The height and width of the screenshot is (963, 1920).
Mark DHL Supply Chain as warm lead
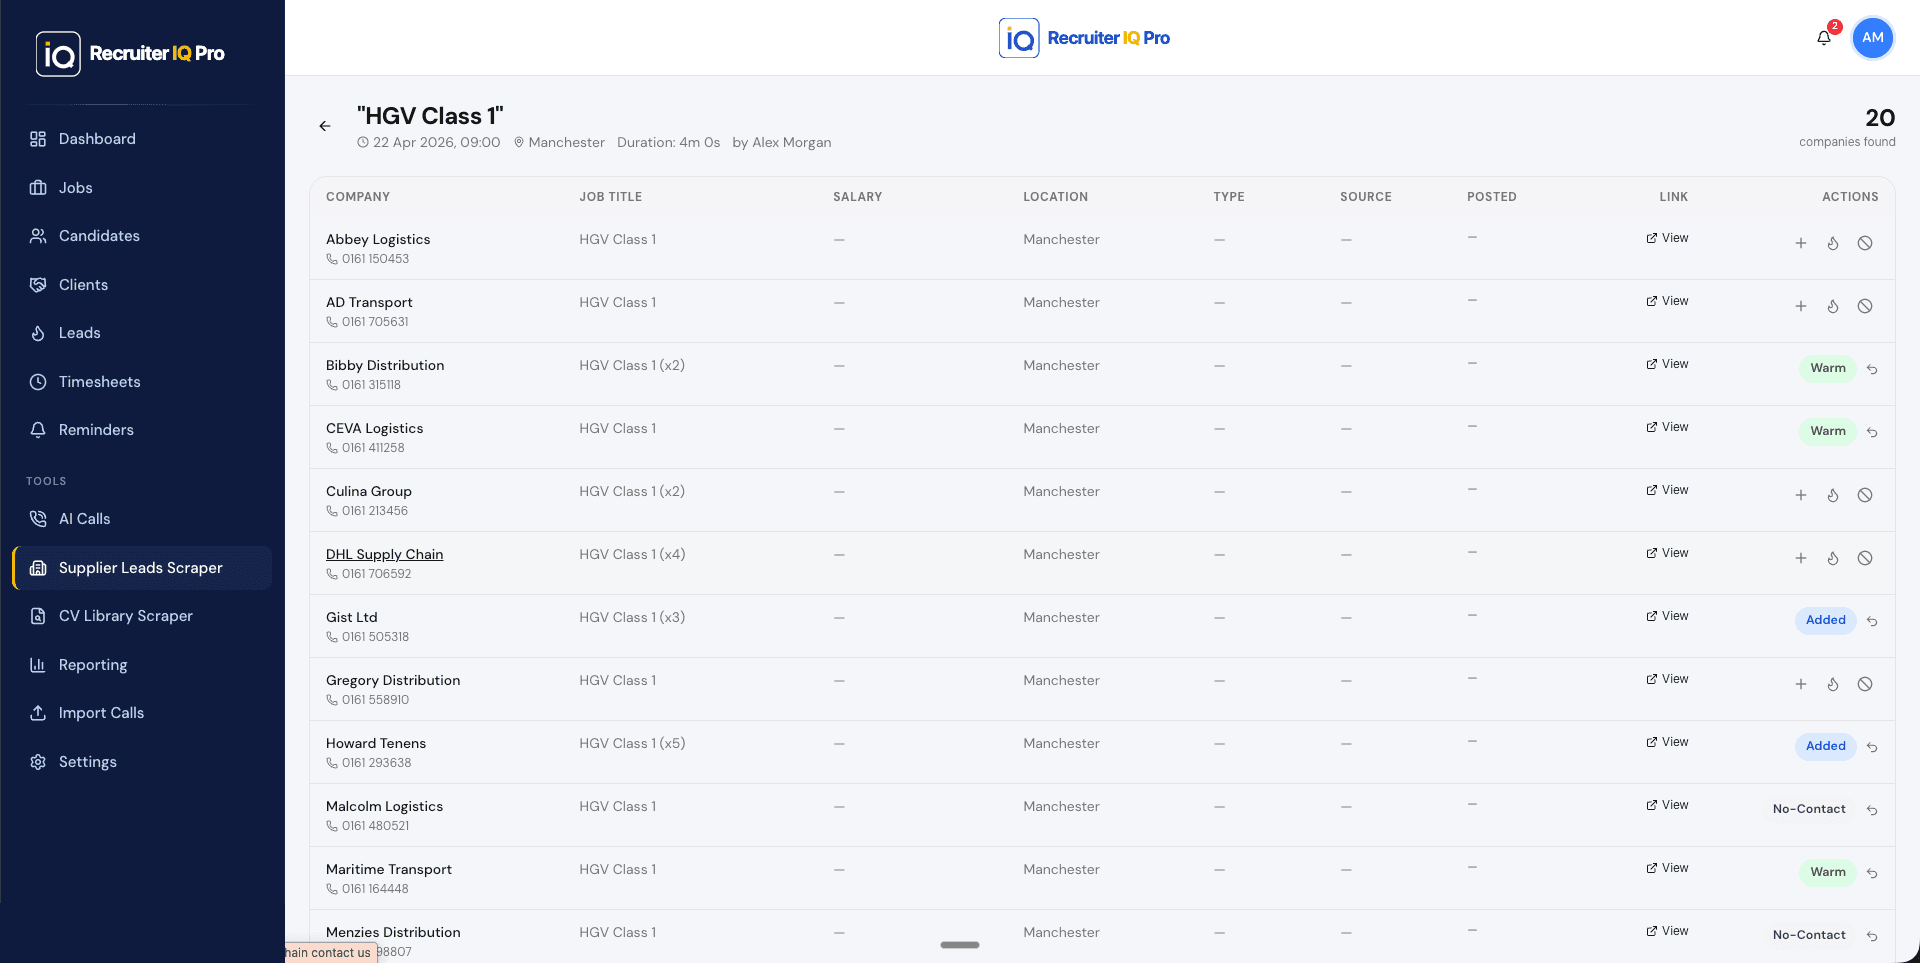click(1833, 558)
